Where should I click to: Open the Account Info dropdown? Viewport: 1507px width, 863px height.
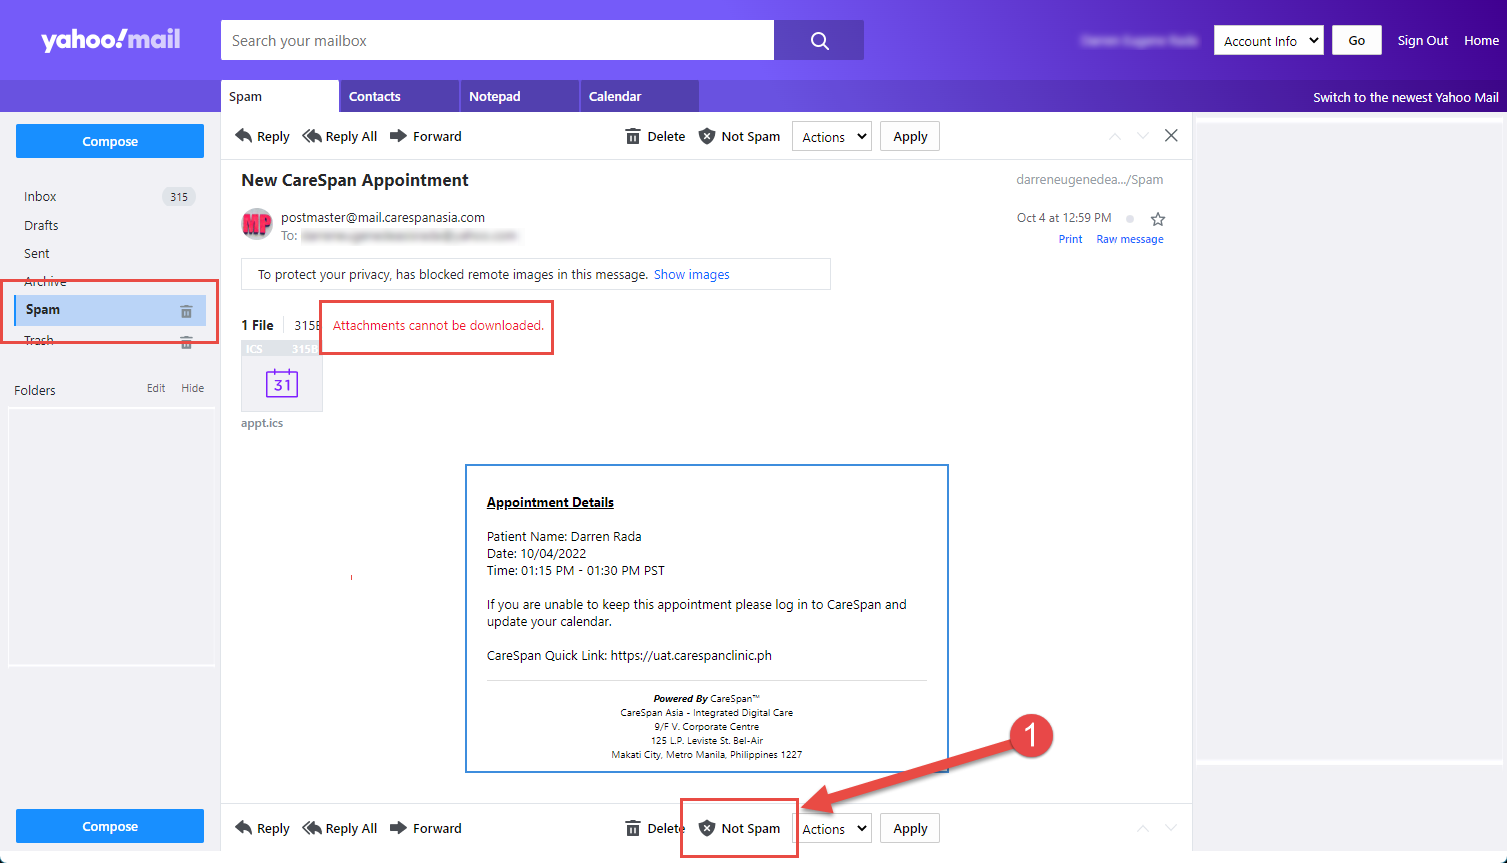[1269, 40]
